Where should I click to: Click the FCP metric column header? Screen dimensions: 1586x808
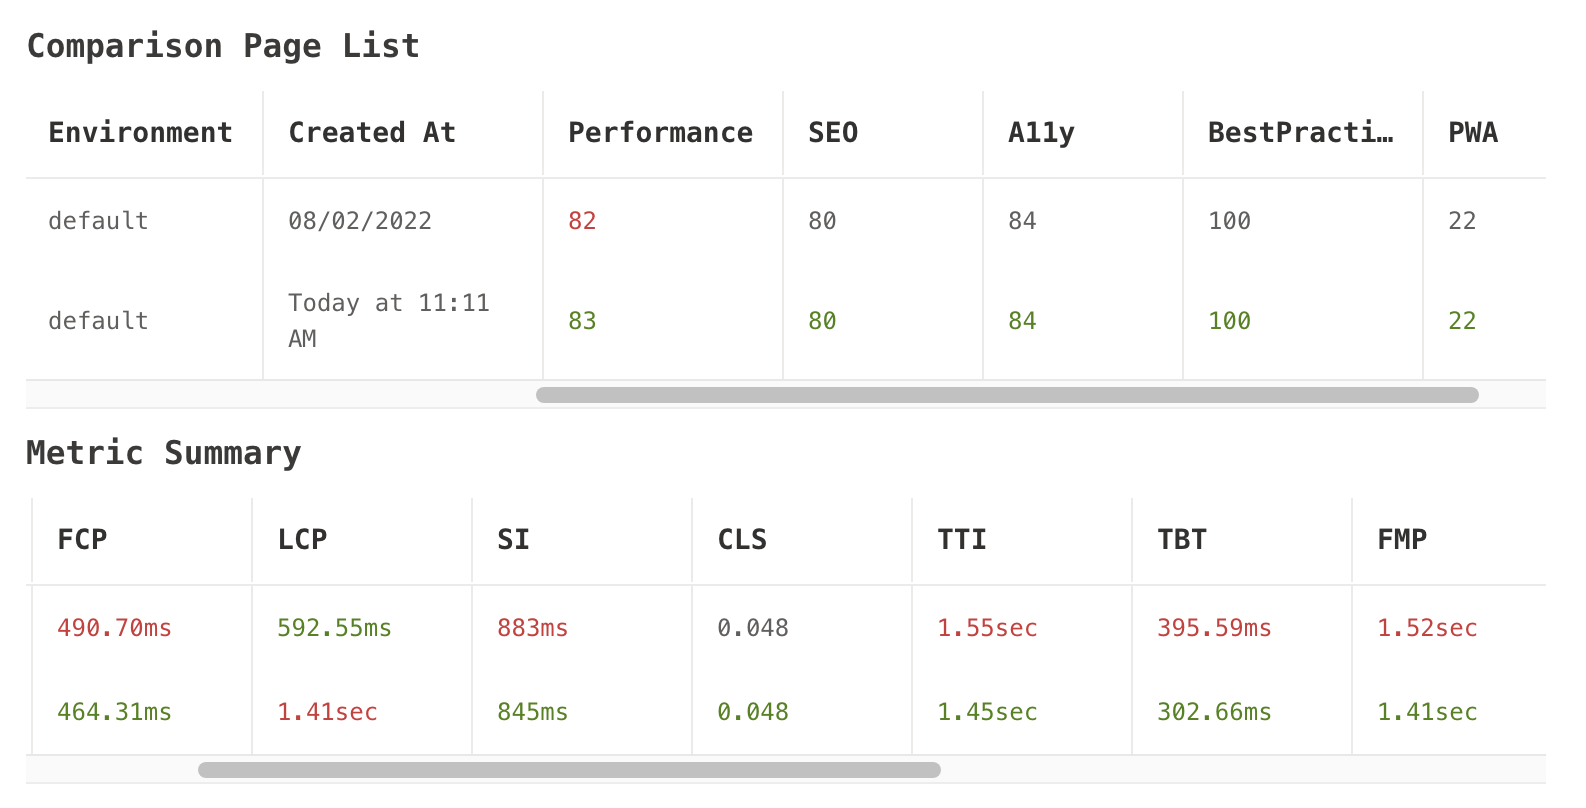(82, 540)
